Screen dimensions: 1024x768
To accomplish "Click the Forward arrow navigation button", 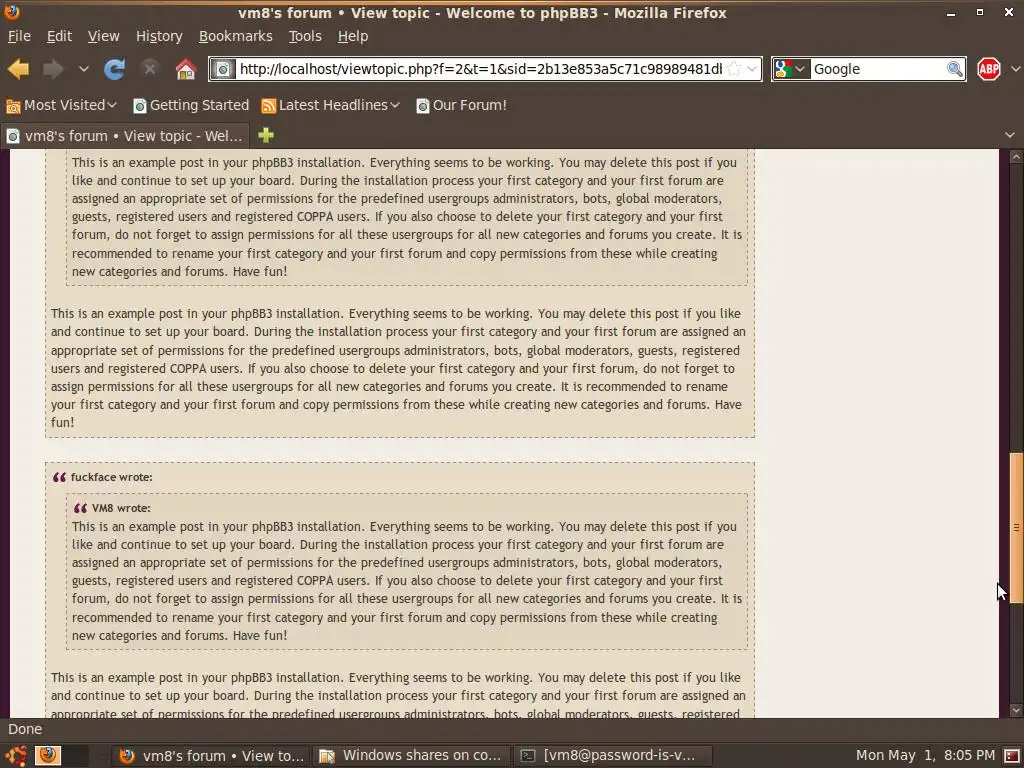I will pyautogui.click(x=53, y=69).
